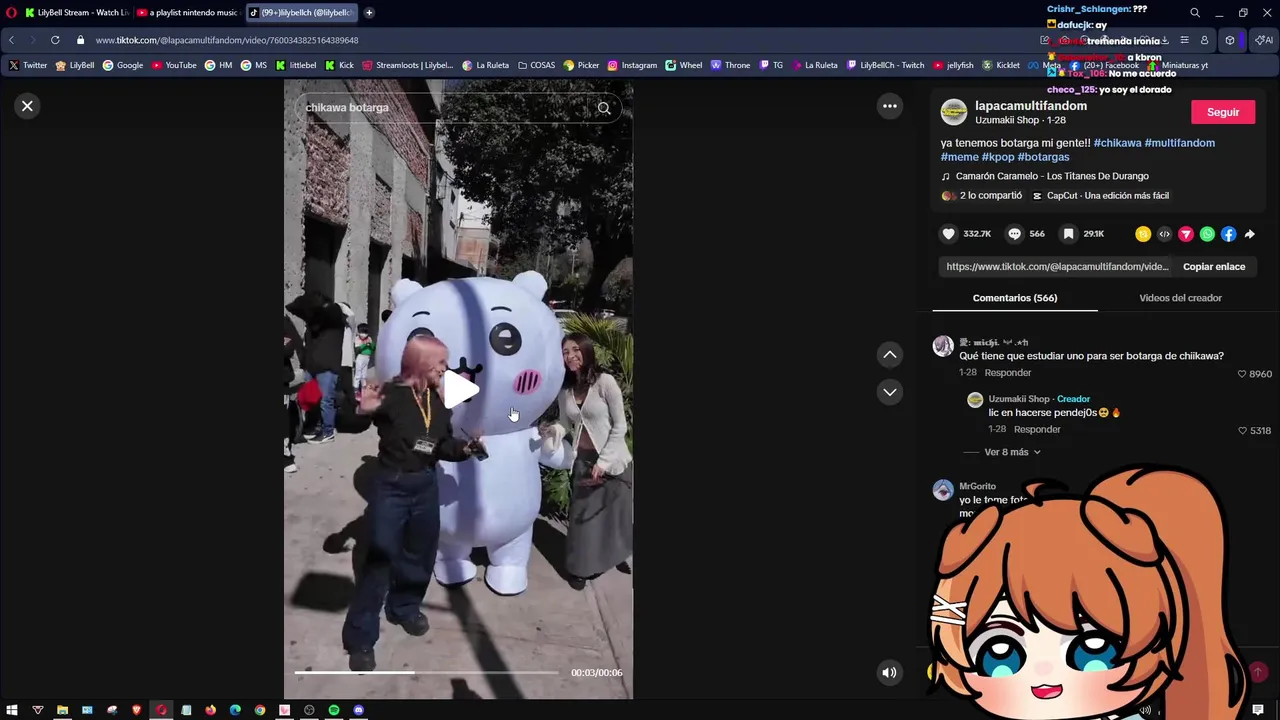
Task: Select the Comentarios (566) tab
Action: [1015, 298]
